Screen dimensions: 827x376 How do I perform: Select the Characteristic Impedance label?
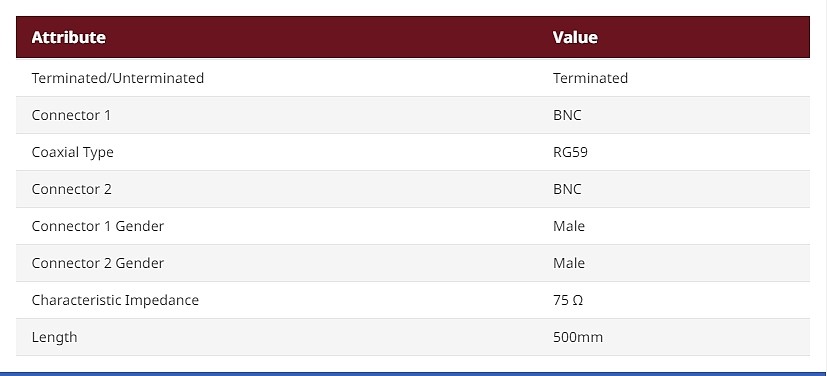pyautogui.click(x=115, y=300)
